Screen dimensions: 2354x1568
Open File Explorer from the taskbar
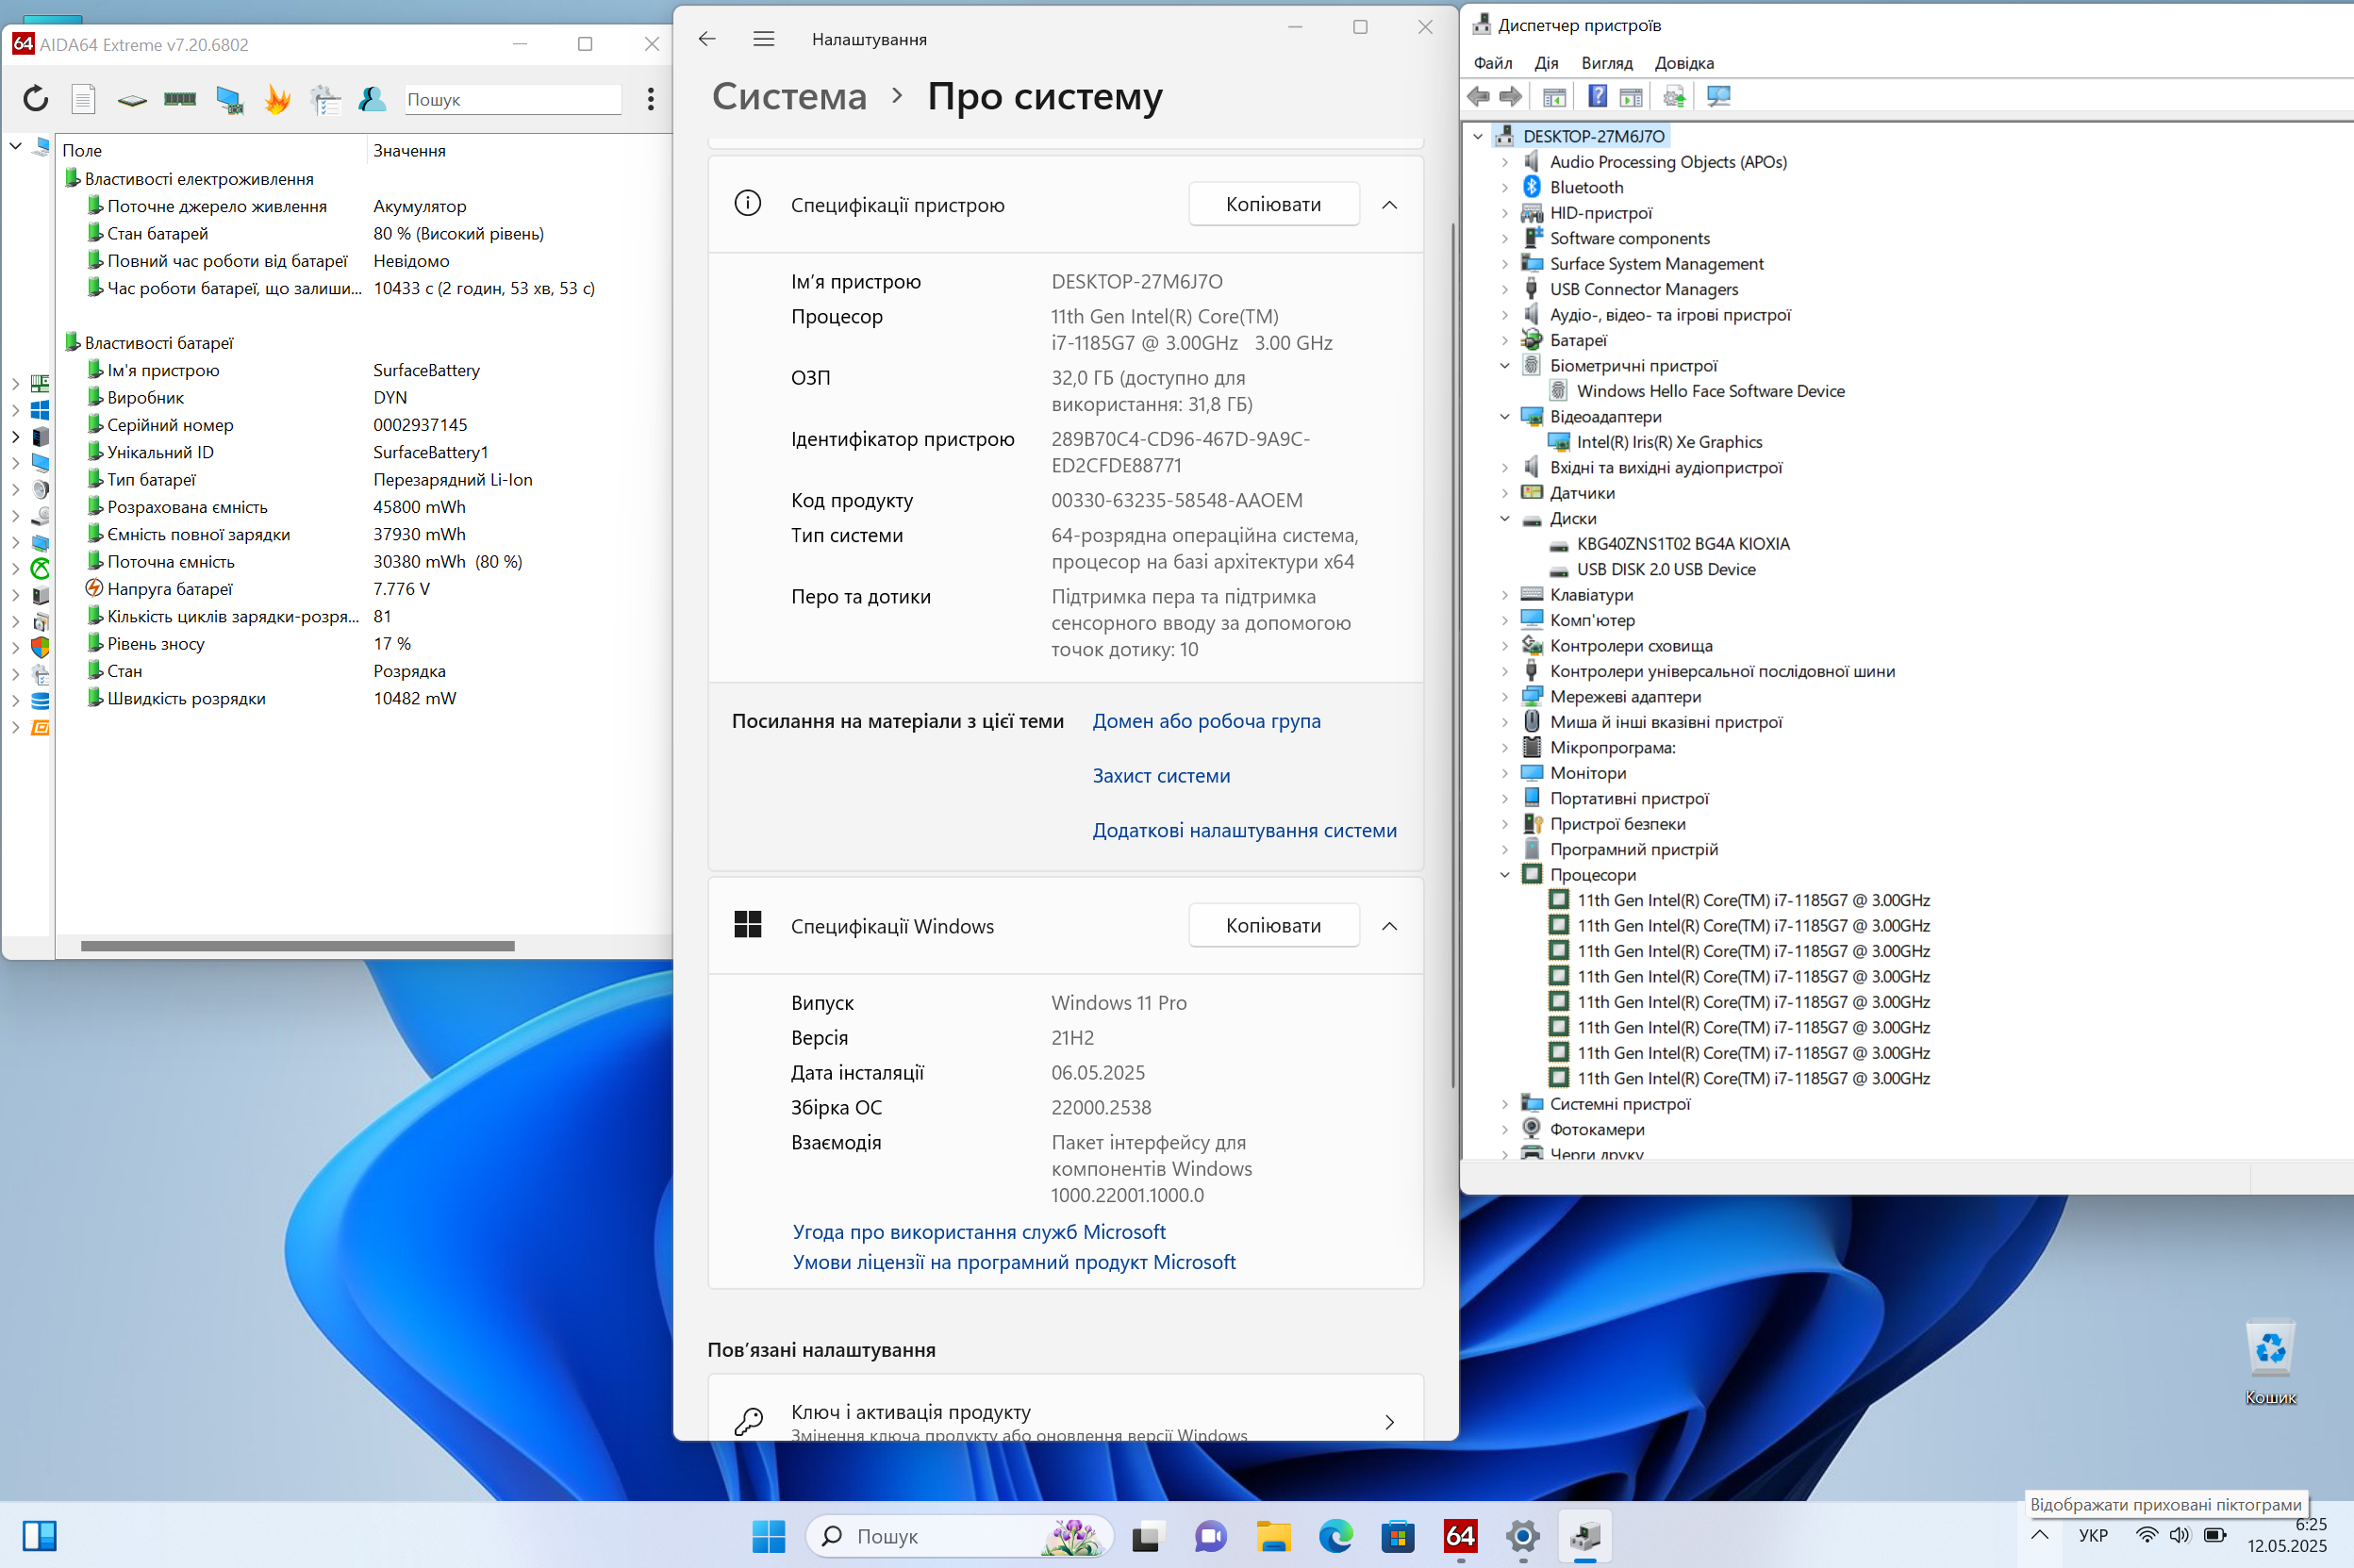tap(1273, 1536)
